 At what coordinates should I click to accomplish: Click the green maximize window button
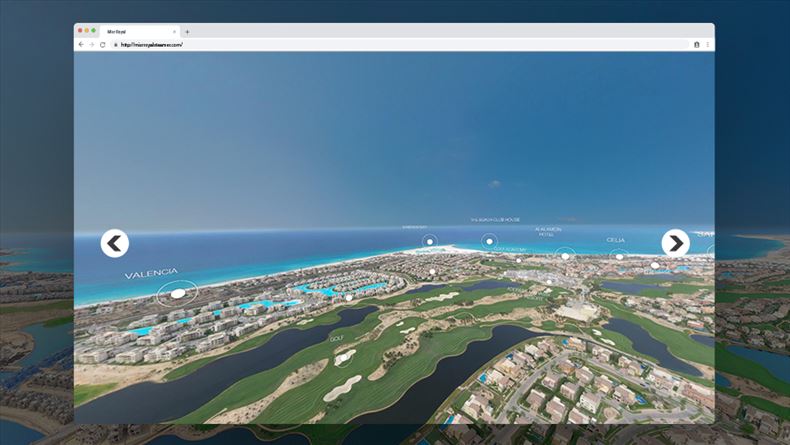93,31
